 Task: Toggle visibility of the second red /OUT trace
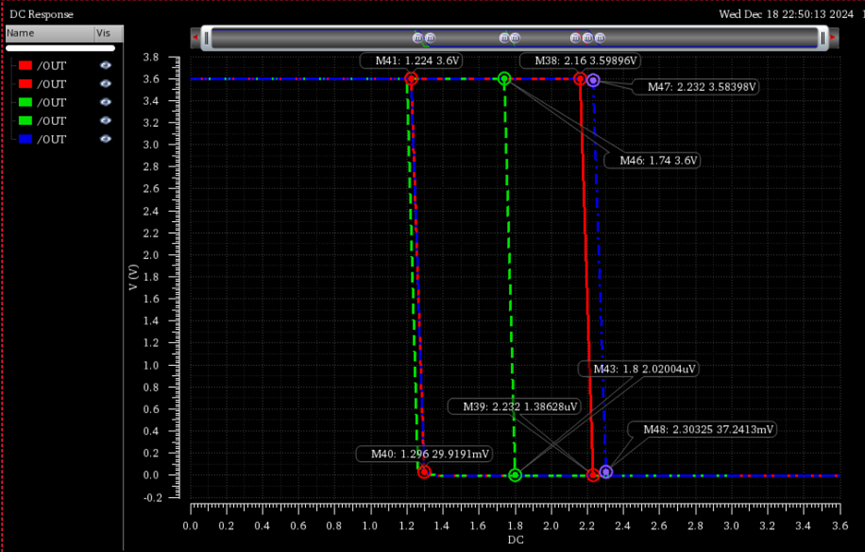coord(105,84)
